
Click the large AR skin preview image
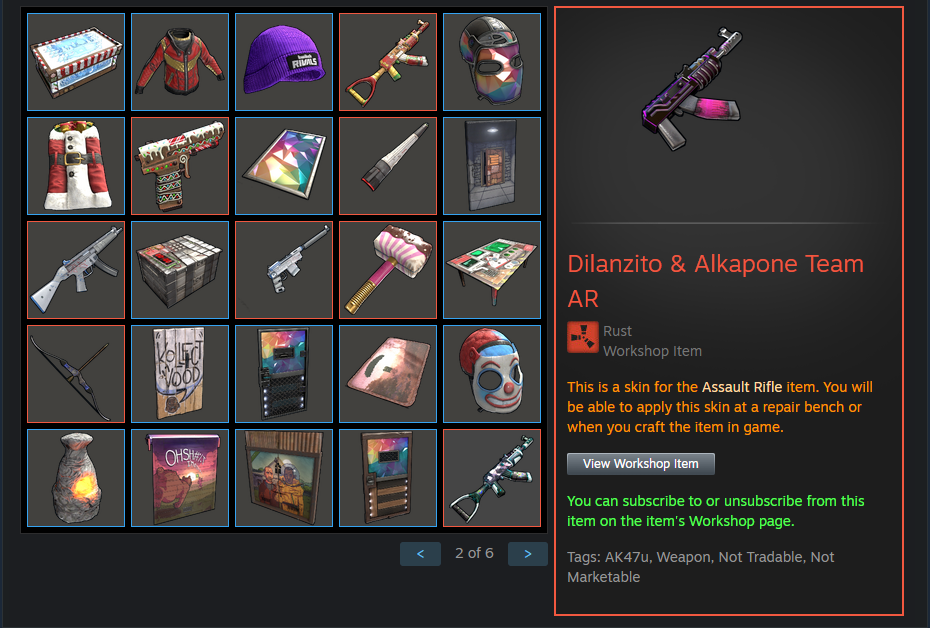click(x=692, y=89)
